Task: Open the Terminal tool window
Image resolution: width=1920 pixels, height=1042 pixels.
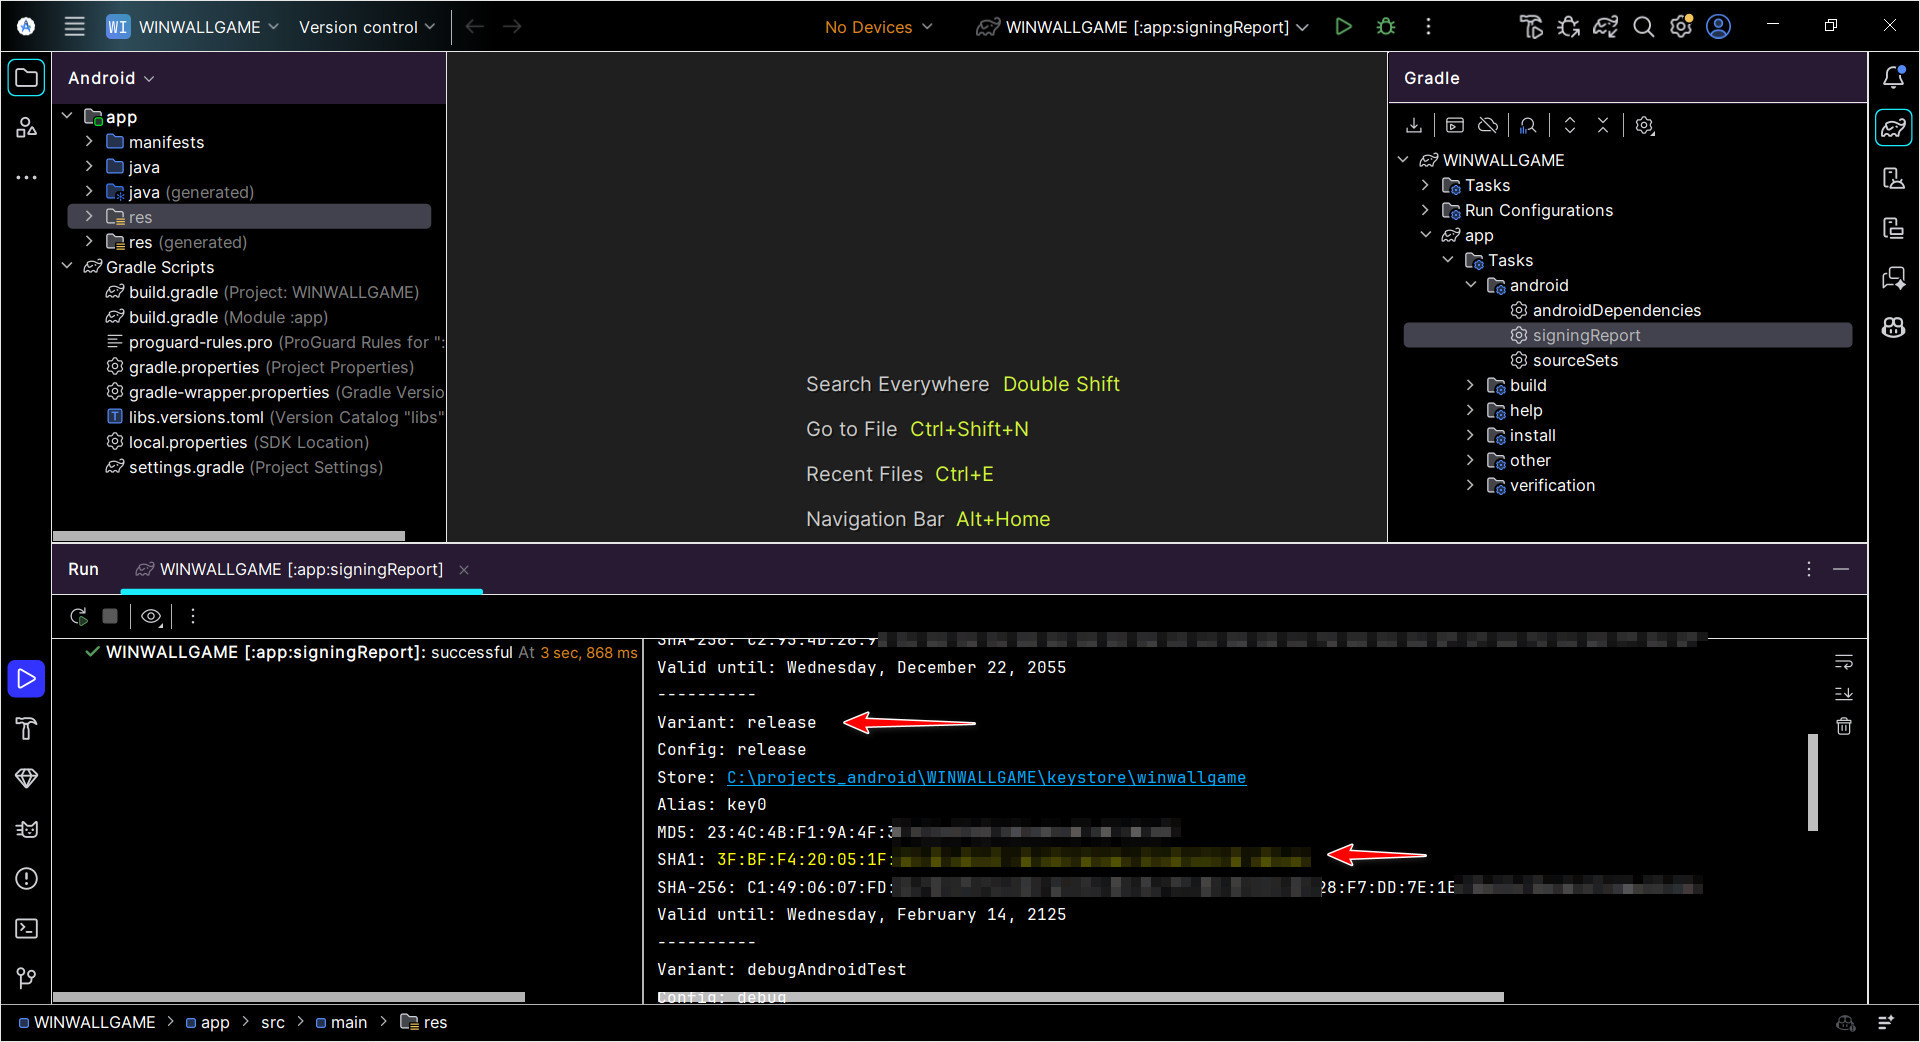Action: [x=26, y=929]
